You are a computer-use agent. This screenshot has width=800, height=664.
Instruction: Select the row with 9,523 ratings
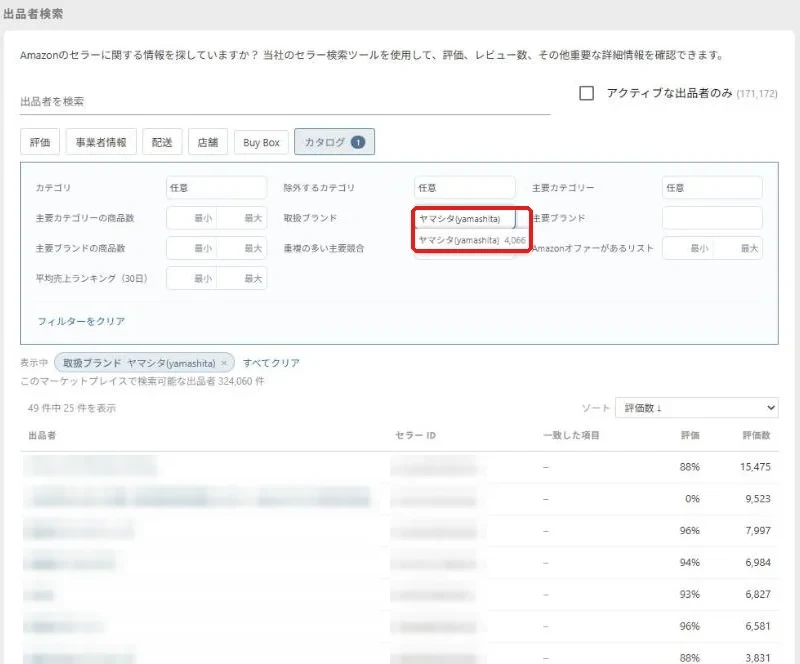click(399, 499)
